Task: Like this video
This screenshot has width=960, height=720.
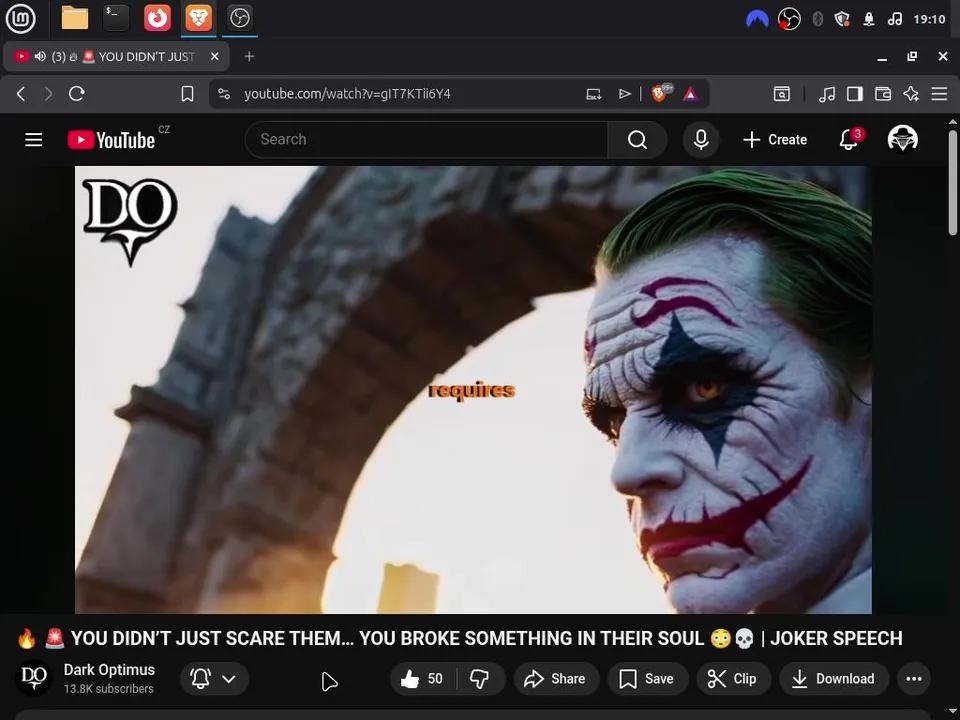Action: click(423, 678)
